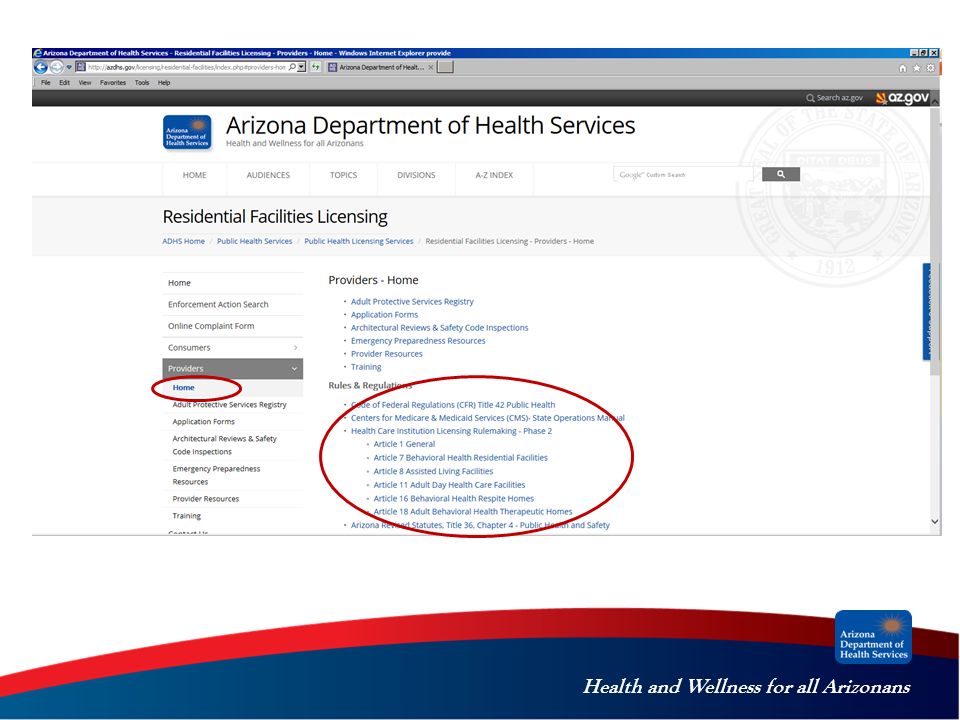Screen dimensions: 960x720
Task: Open the Application Forms content link
Action: click(x=384, y=315)
